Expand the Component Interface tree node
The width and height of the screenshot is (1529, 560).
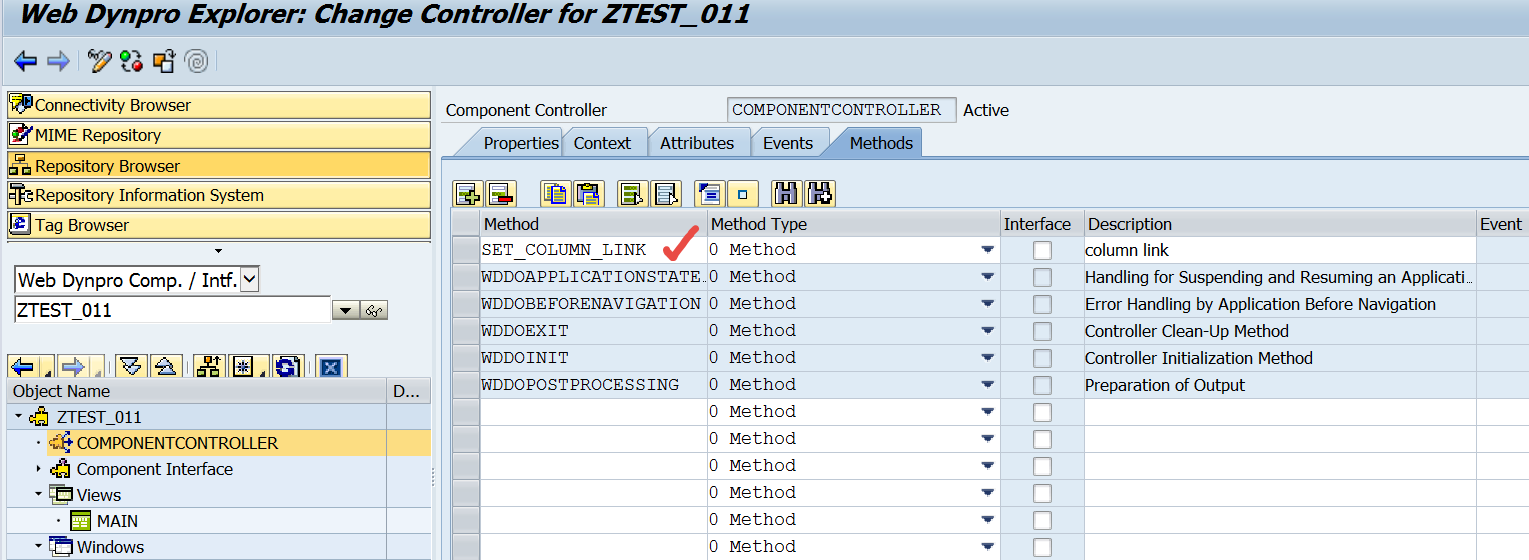(x=39, y=469)
